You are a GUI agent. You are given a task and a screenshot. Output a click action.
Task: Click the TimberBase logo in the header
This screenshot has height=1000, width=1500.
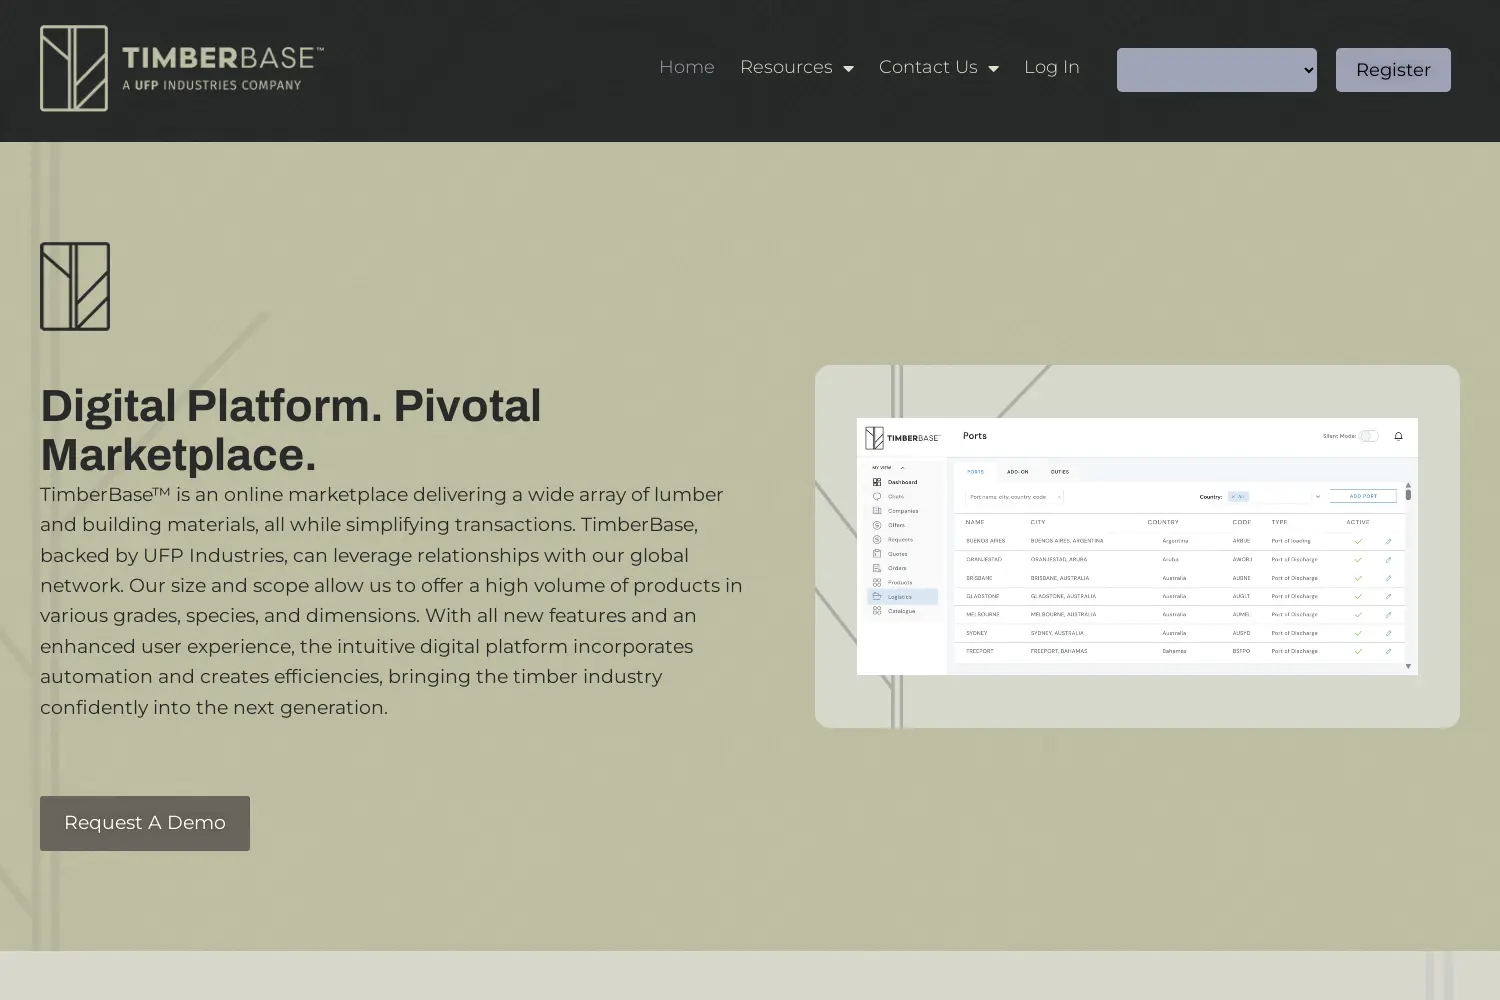coord(182,68)
